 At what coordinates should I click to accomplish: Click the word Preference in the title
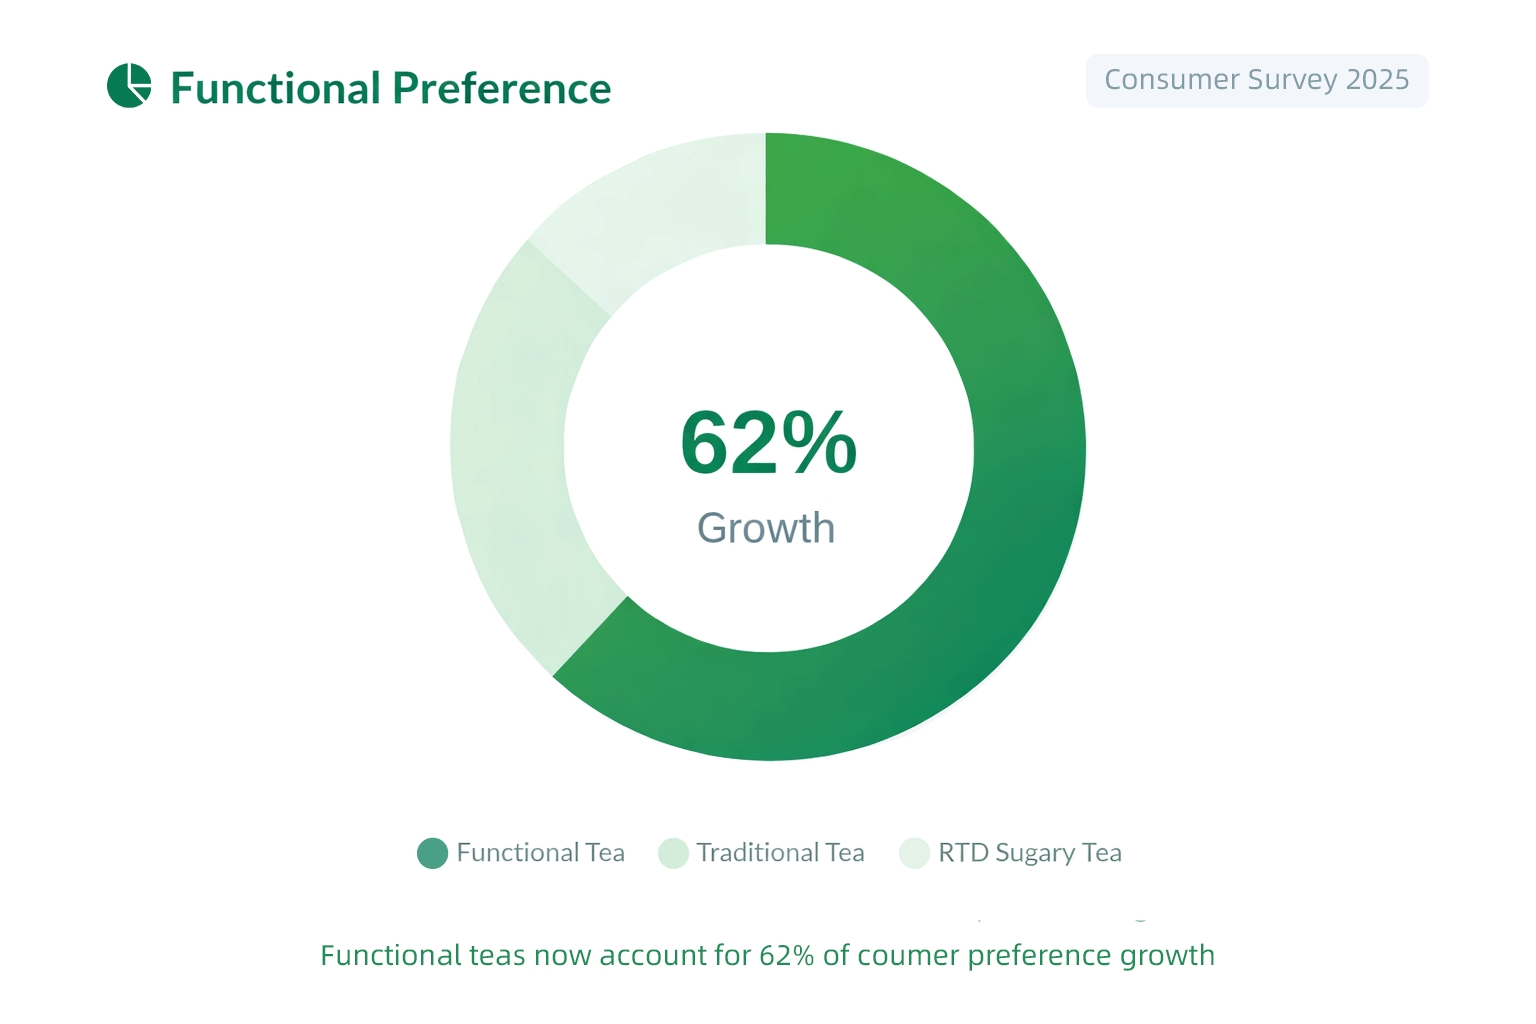tap(502, 88)
